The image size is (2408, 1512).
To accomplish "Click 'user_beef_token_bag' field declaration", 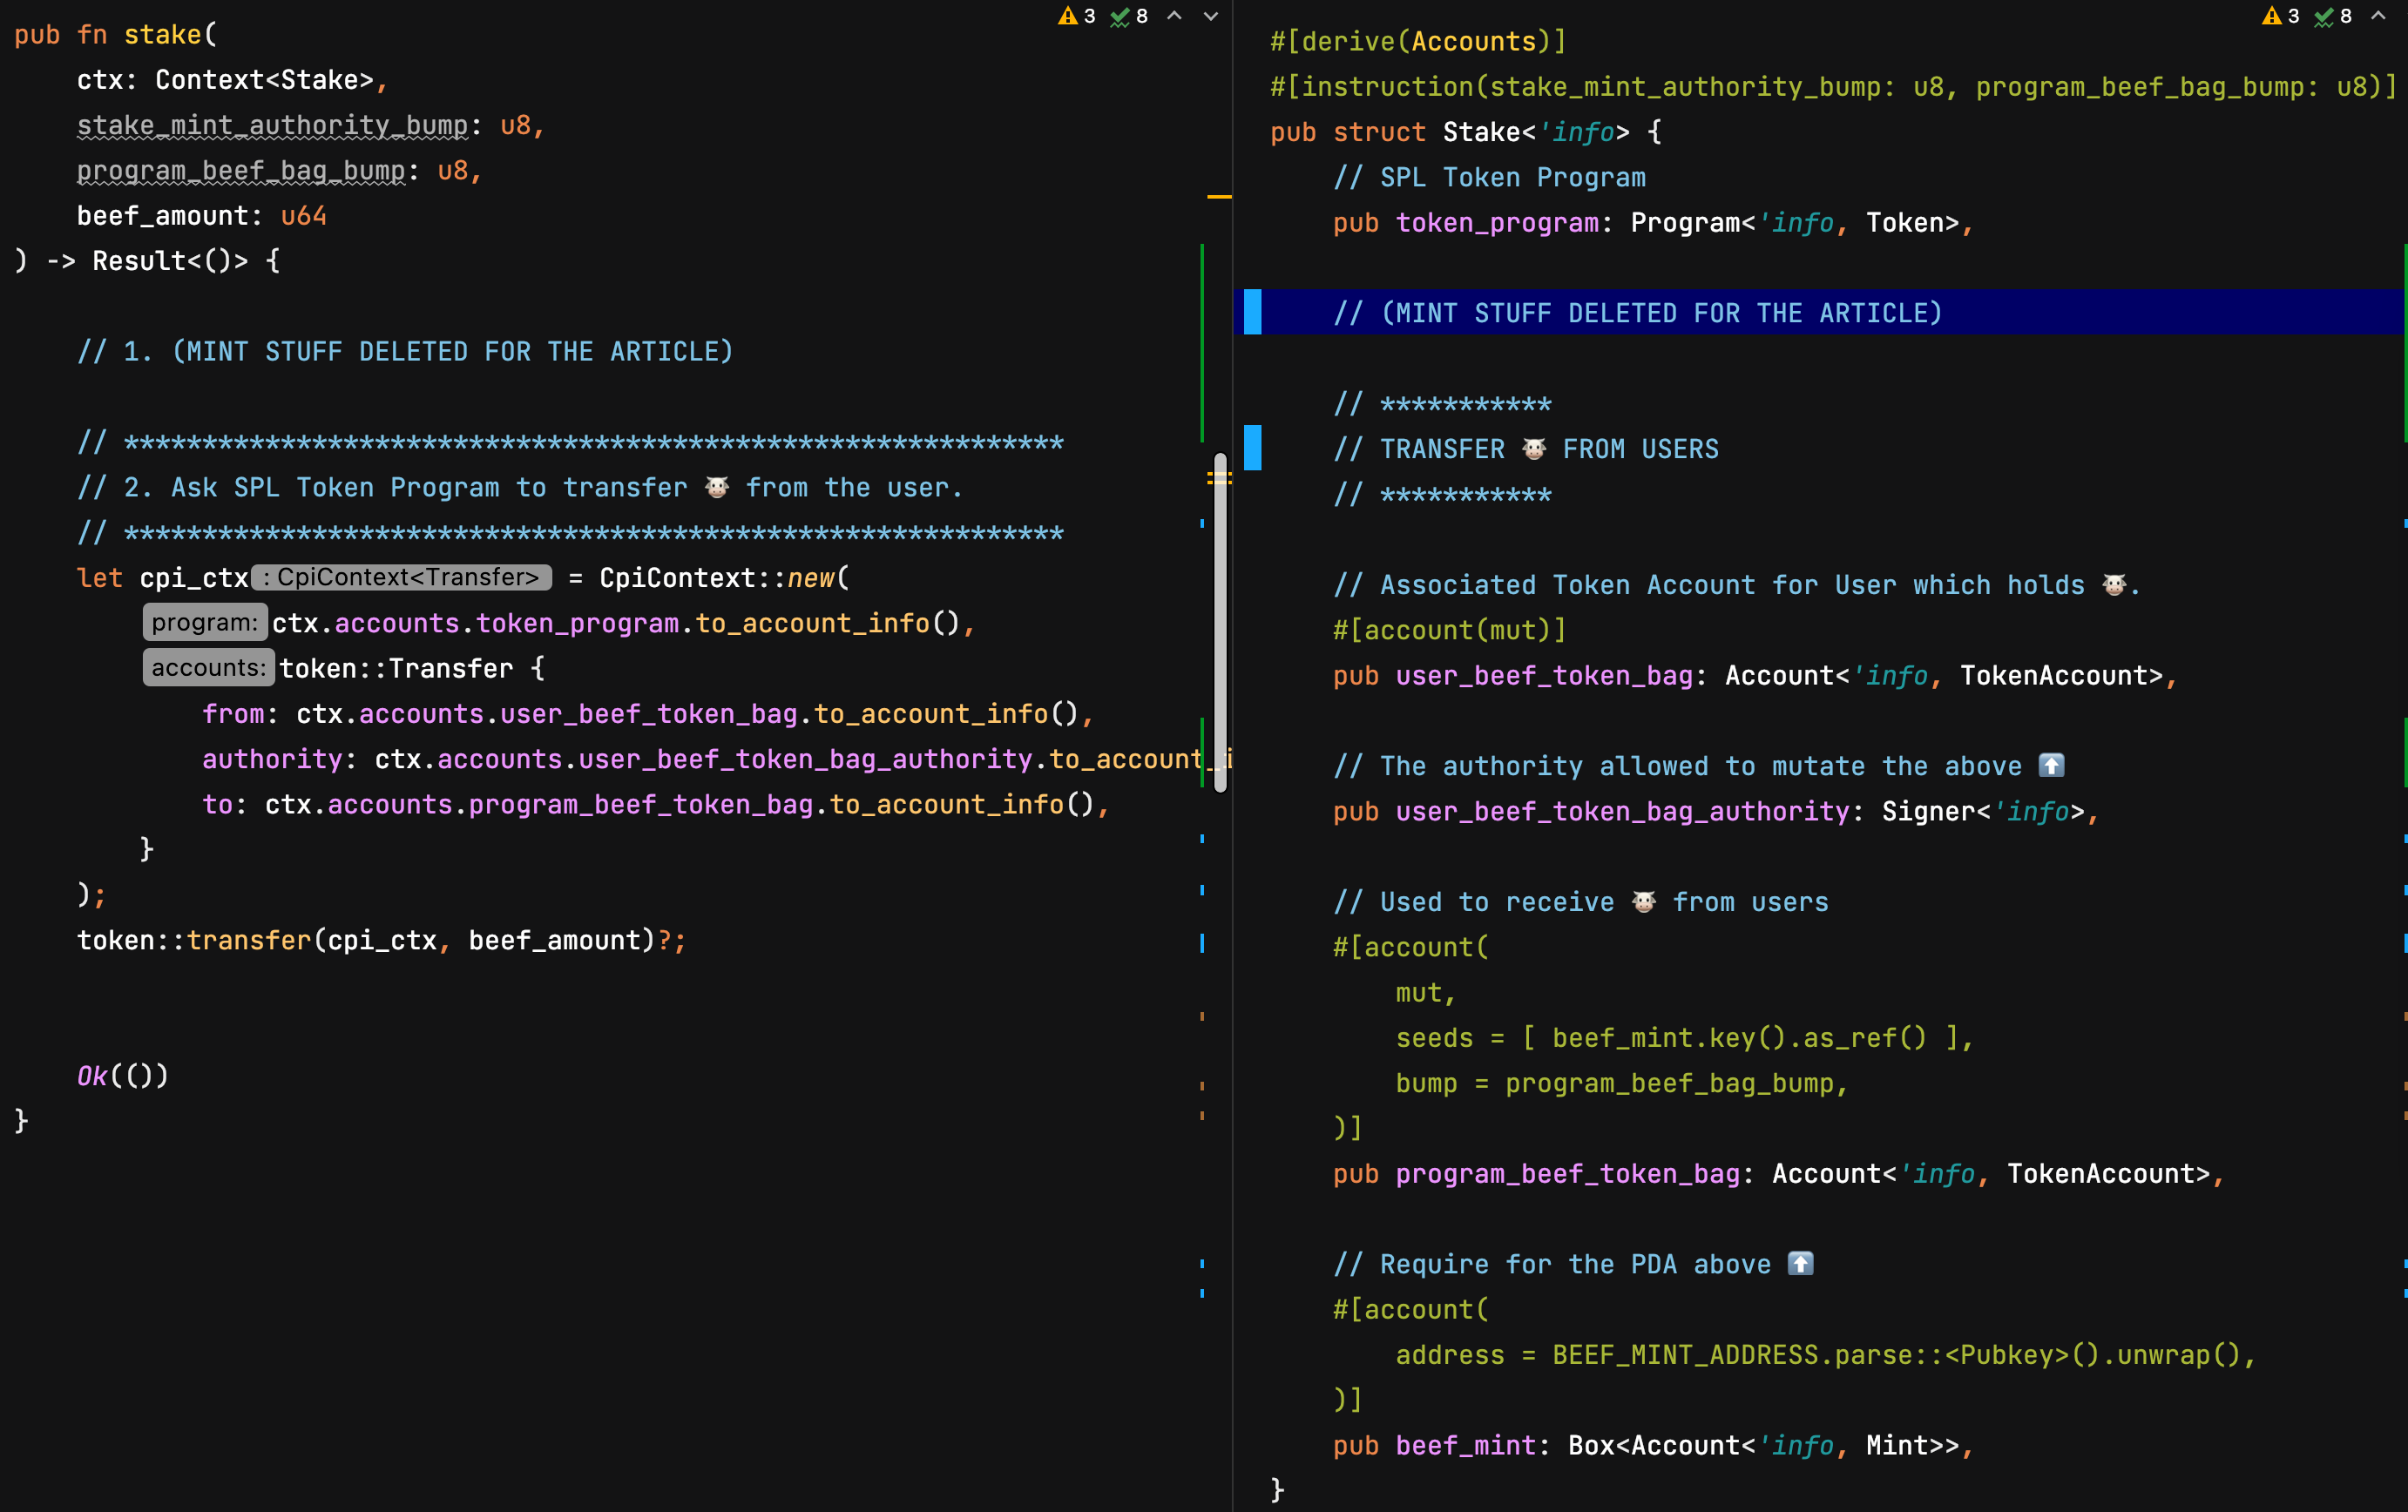I will pyautogui.click(x=1544, y=676).
